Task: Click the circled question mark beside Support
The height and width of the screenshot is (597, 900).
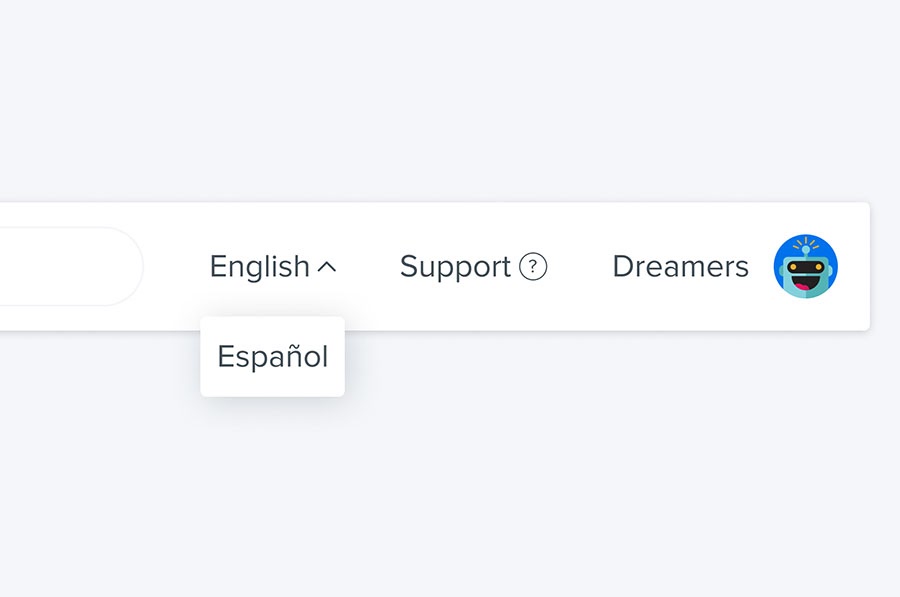Action: point(533,266)
